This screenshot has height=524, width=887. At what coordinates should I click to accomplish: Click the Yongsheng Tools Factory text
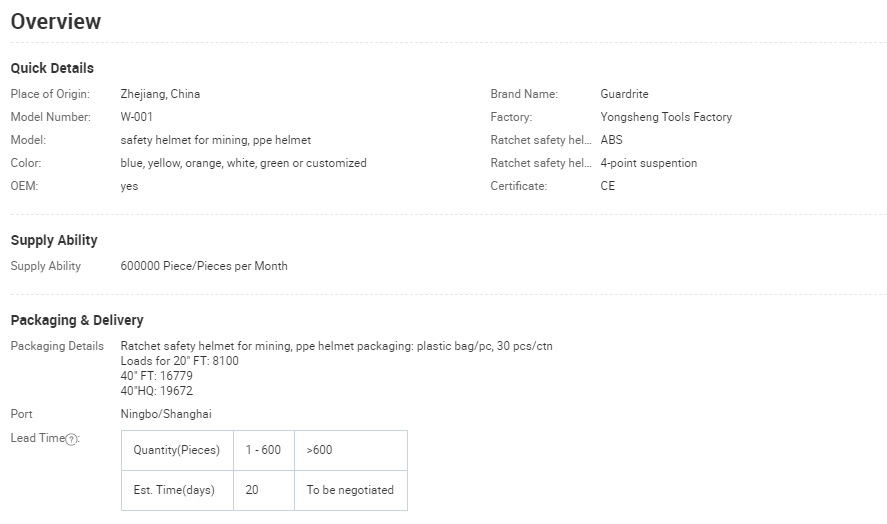(x=666, y=117)
